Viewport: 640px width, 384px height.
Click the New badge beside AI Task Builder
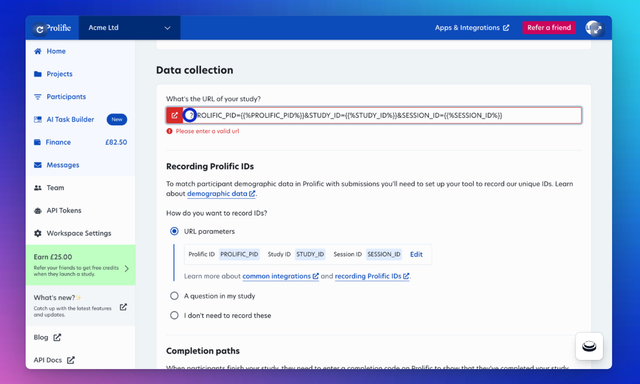click(117, 120)
